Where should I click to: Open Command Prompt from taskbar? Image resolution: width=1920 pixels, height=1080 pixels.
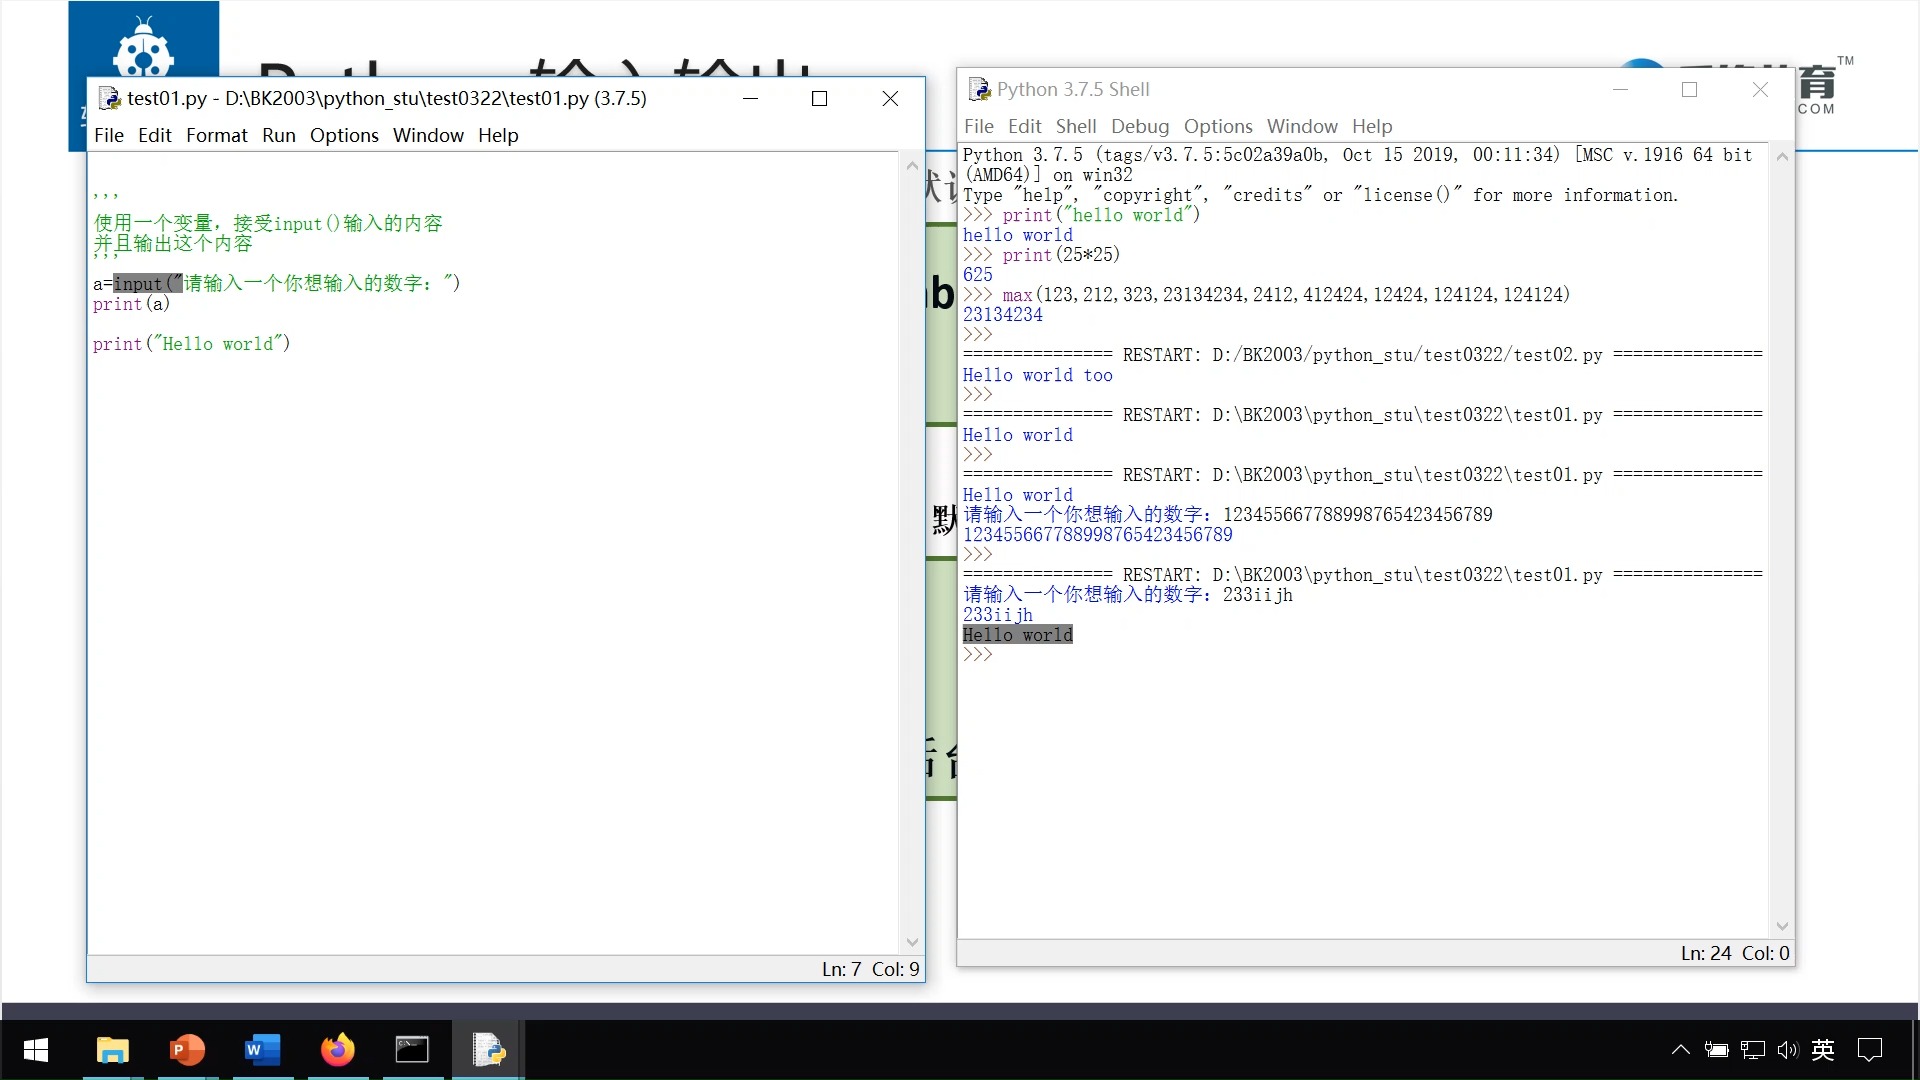[x=412, y=1050]
